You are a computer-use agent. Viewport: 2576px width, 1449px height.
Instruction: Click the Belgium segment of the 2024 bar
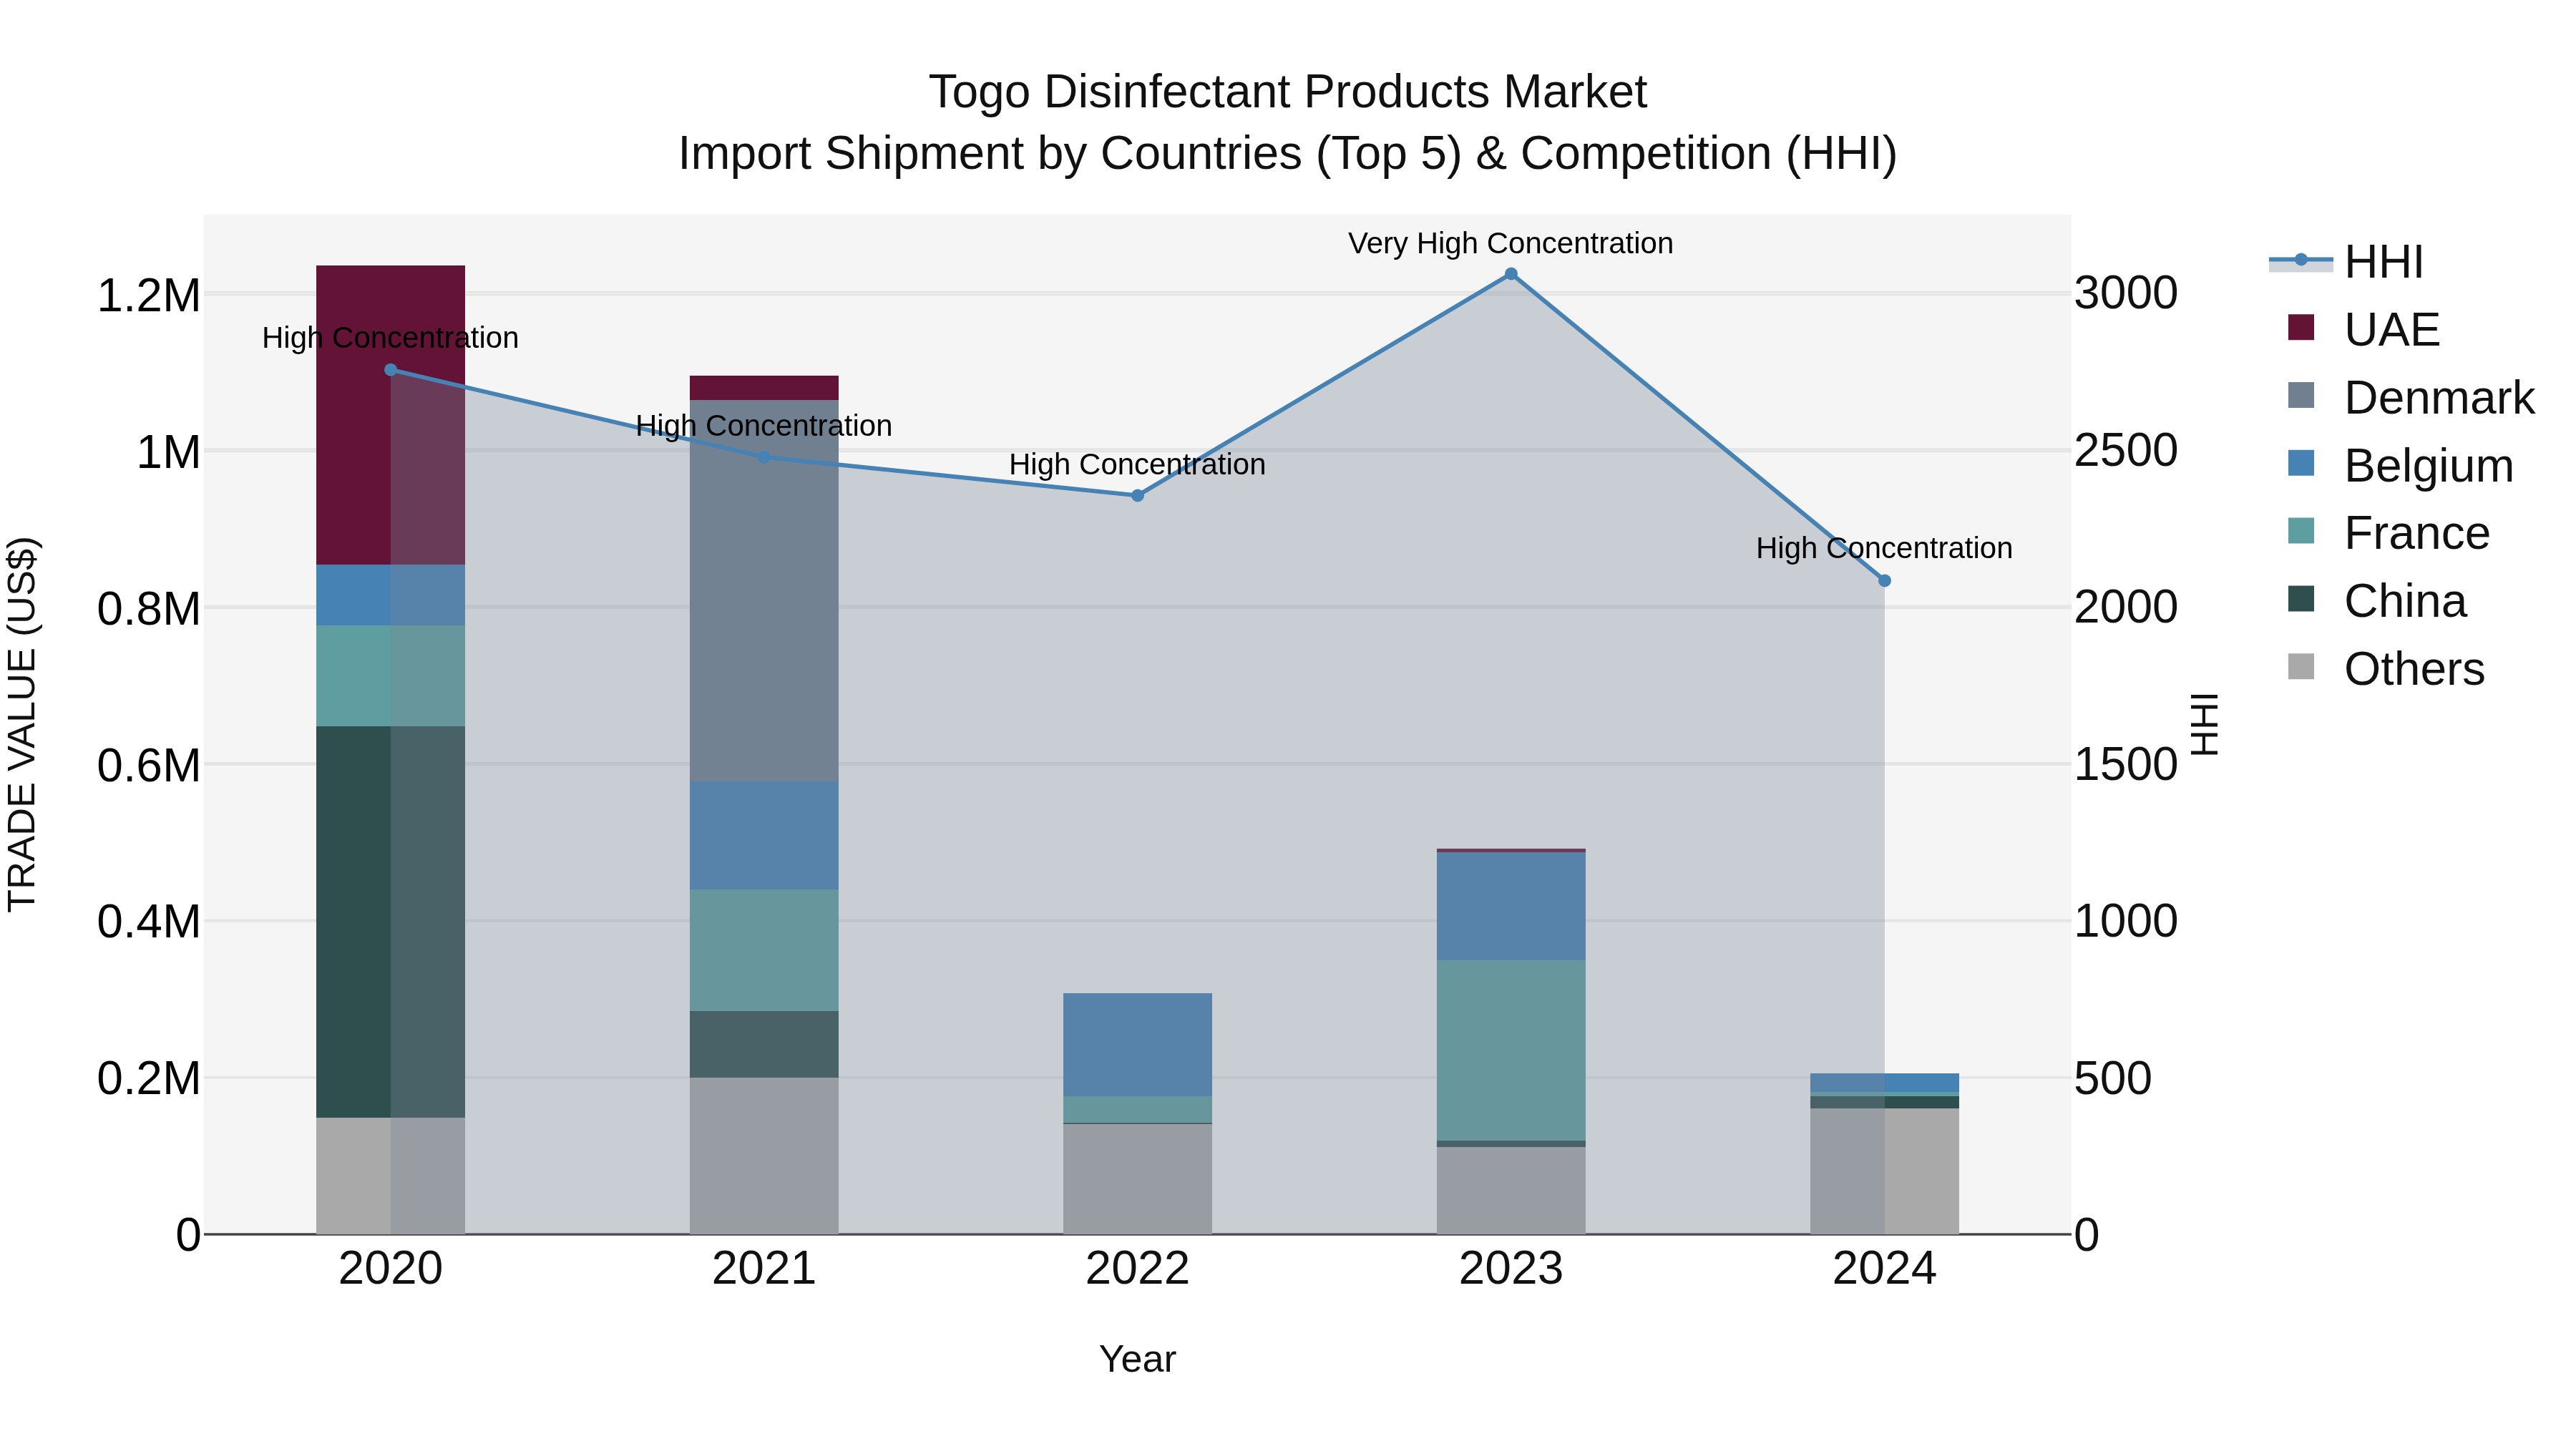pyautogui.click(x=1884, y=1084)
